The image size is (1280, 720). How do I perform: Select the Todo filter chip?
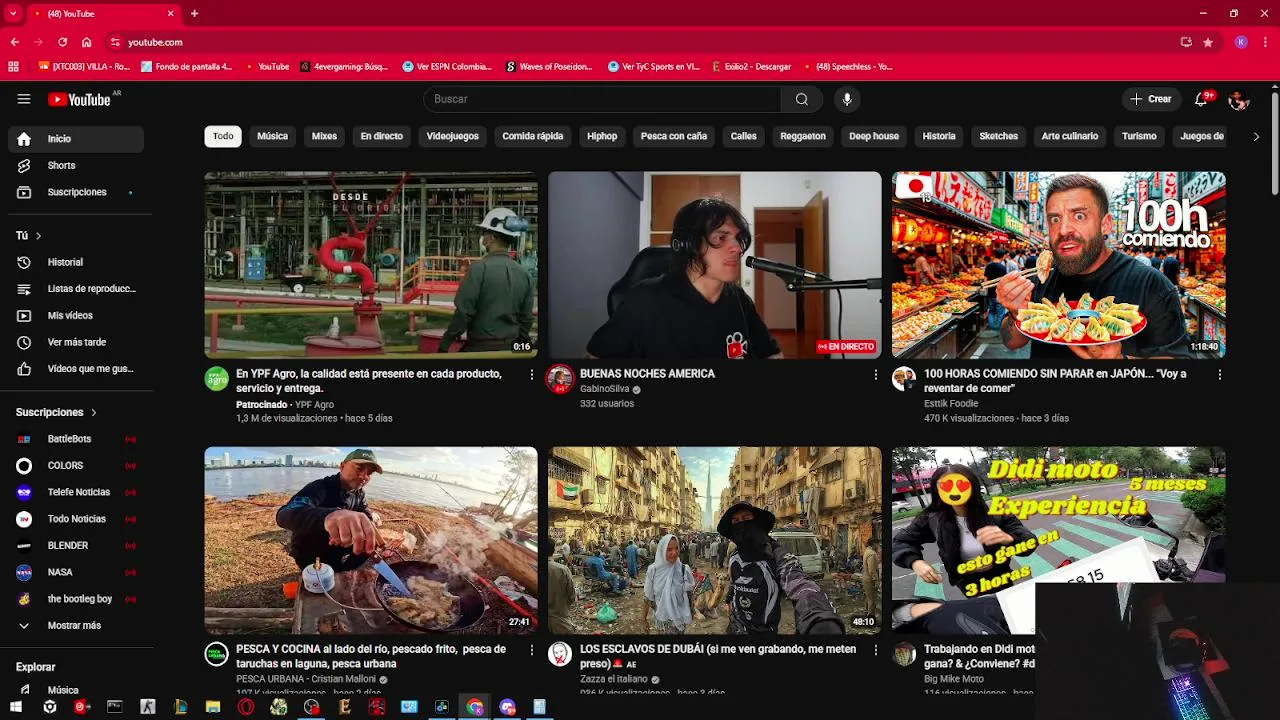click(x=223, y=136)
